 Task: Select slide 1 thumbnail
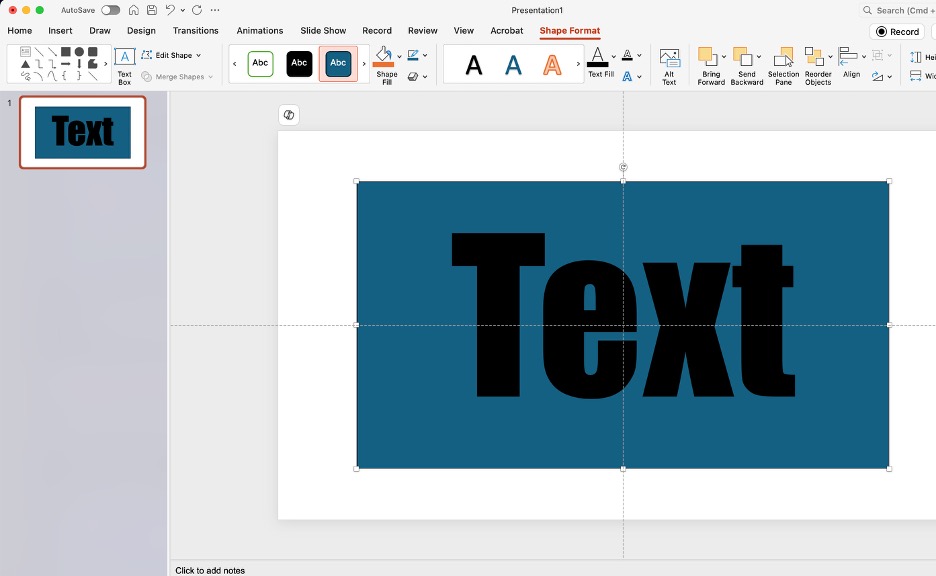tap(83, 132)
